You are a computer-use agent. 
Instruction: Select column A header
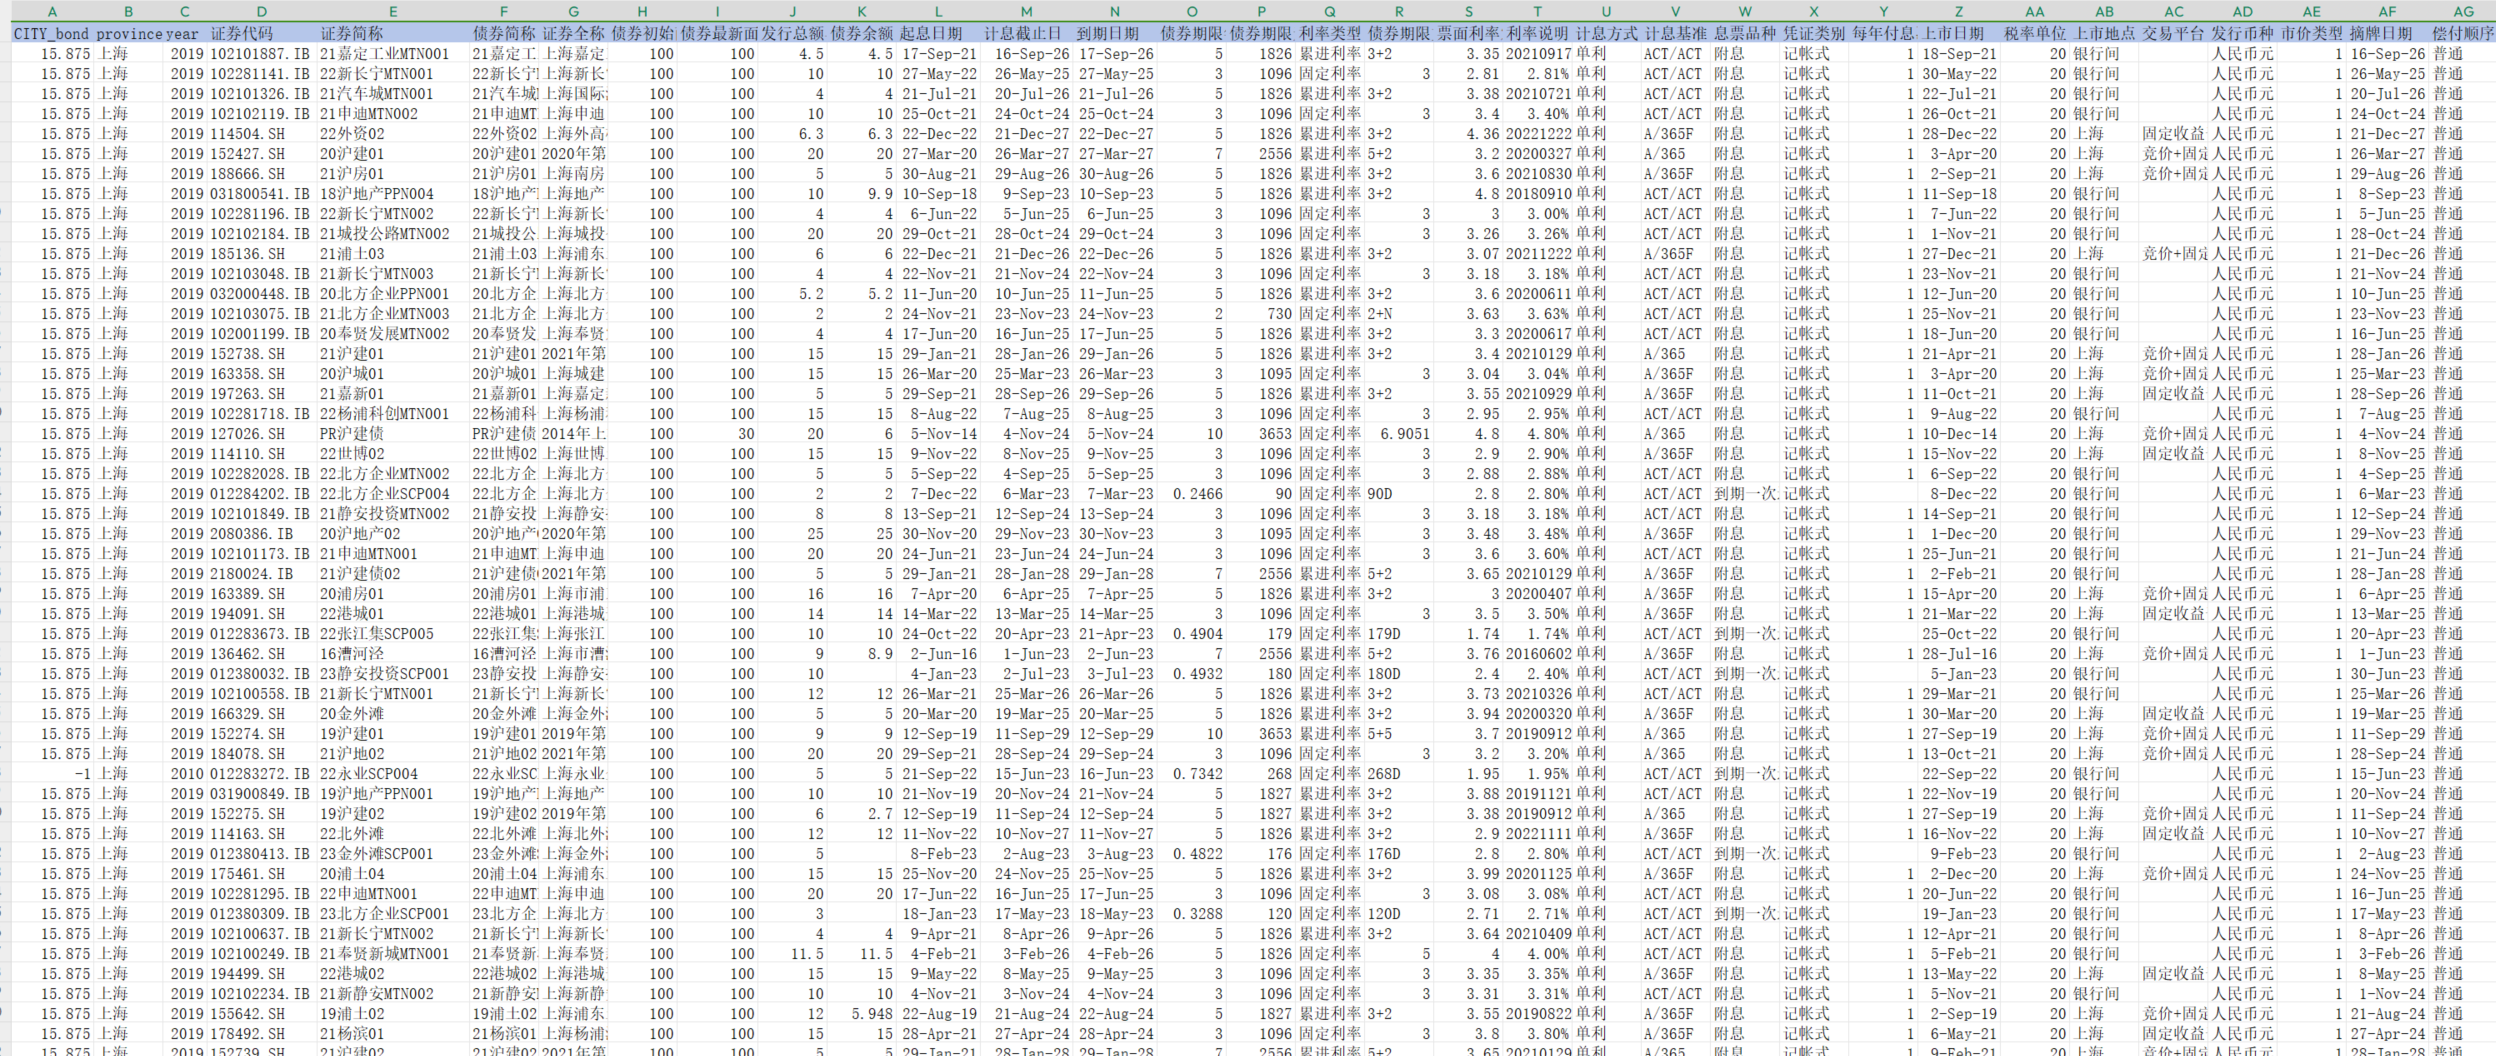[52, 12]
